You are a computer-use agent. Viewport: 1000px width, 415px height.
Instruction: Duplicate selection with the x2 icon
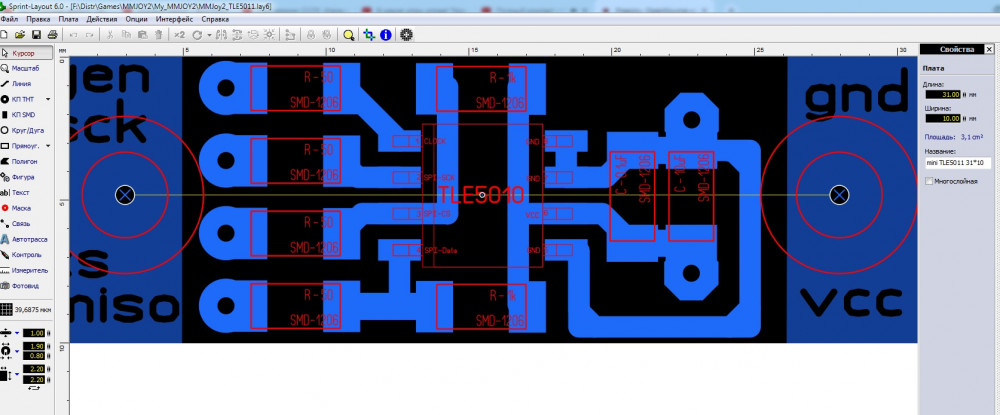[179, 35]
